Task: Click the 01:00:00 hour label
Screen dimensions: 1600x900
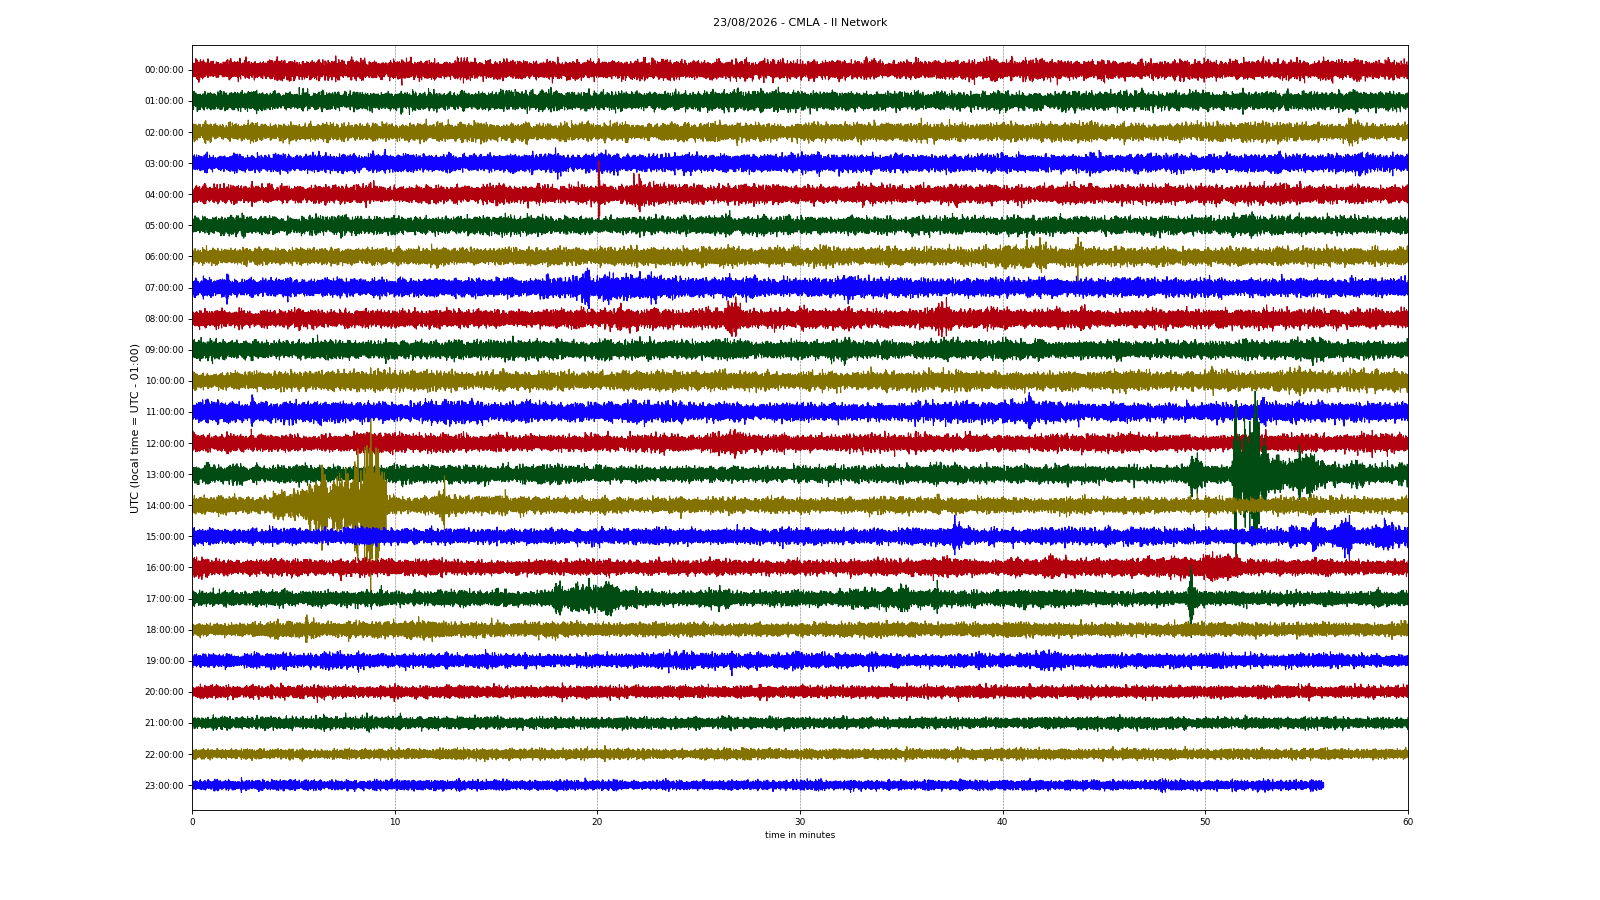Action: pos(164,101)
